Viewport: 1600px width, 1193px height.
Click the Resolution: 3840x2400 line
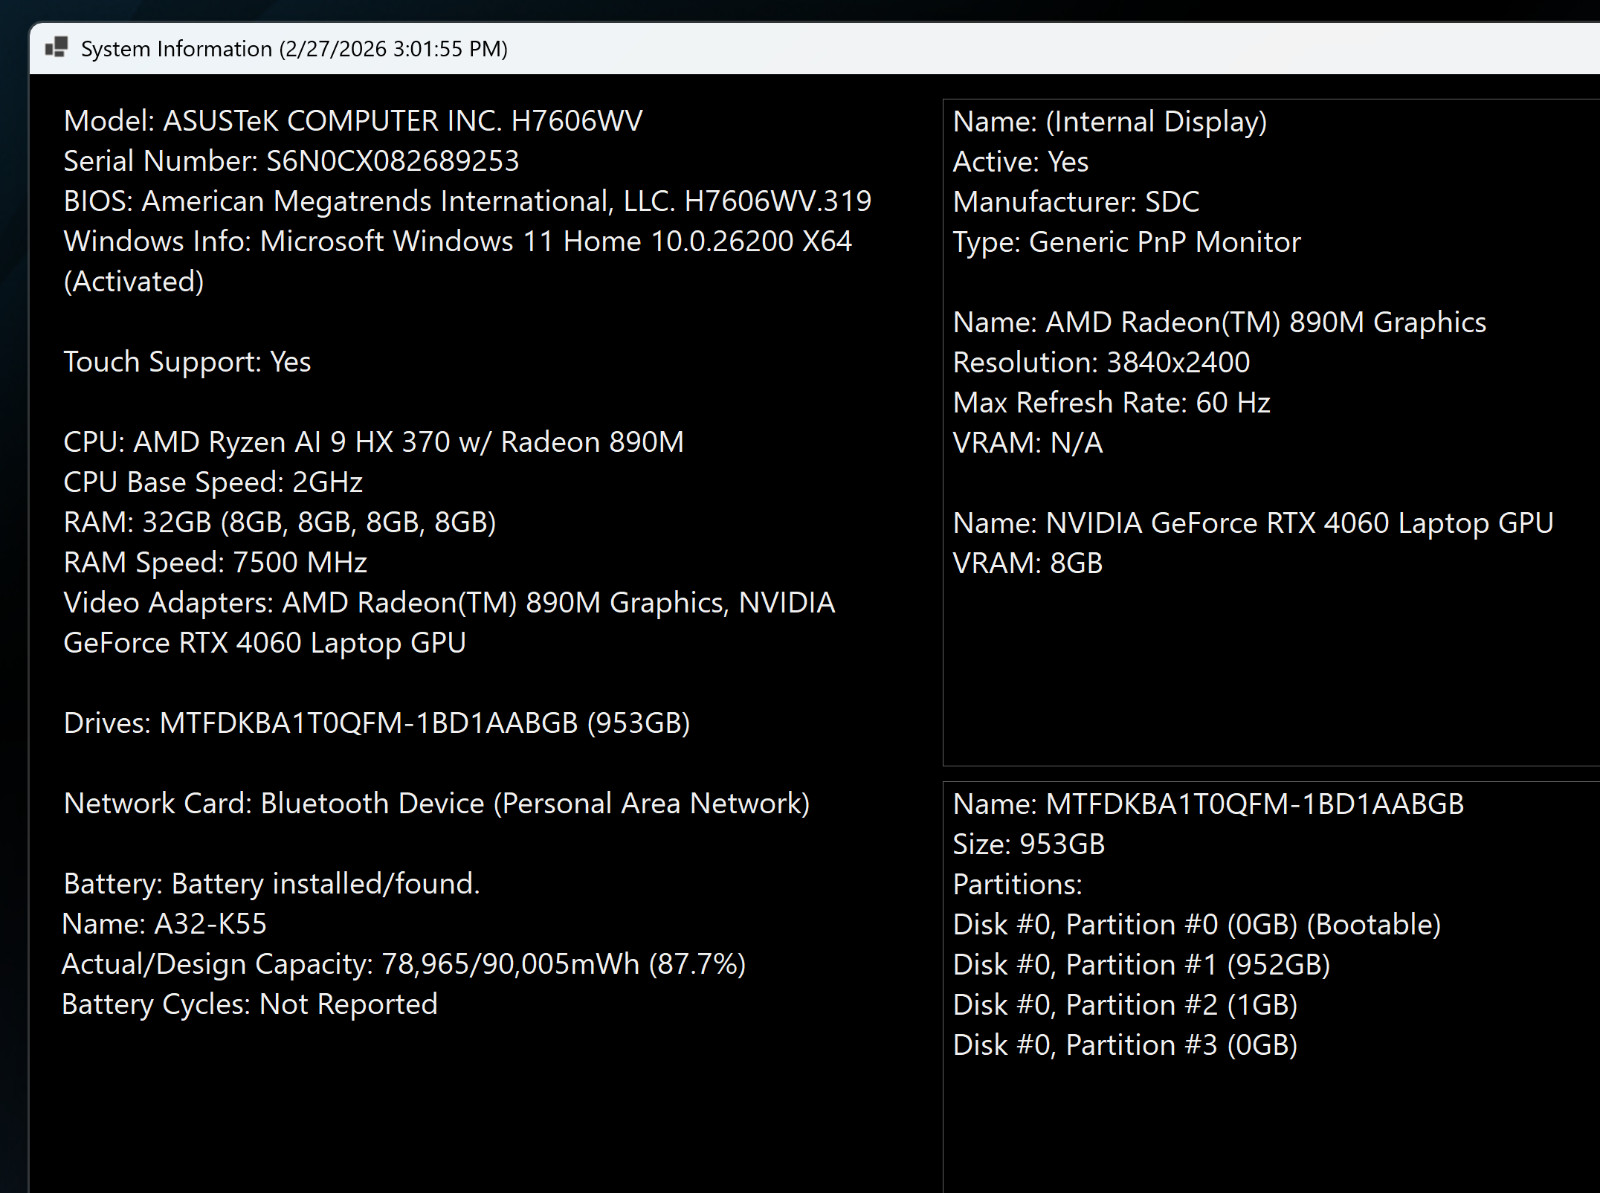(x=1102, y=362)
